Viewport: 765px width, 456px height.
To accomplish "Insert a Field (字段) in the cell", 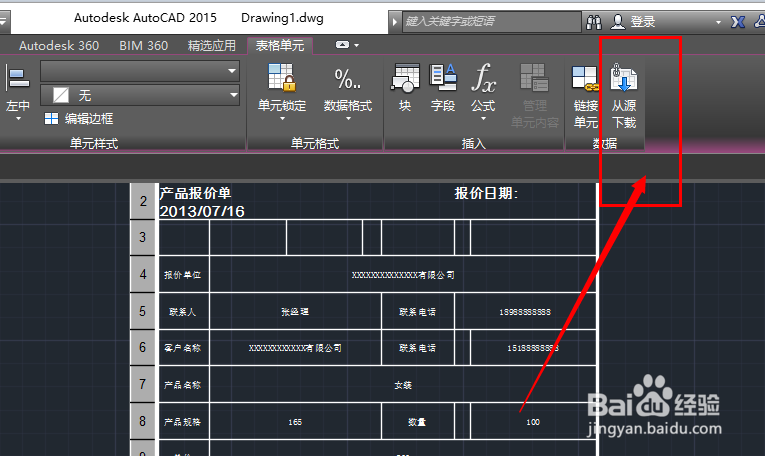I will point(443,87).
